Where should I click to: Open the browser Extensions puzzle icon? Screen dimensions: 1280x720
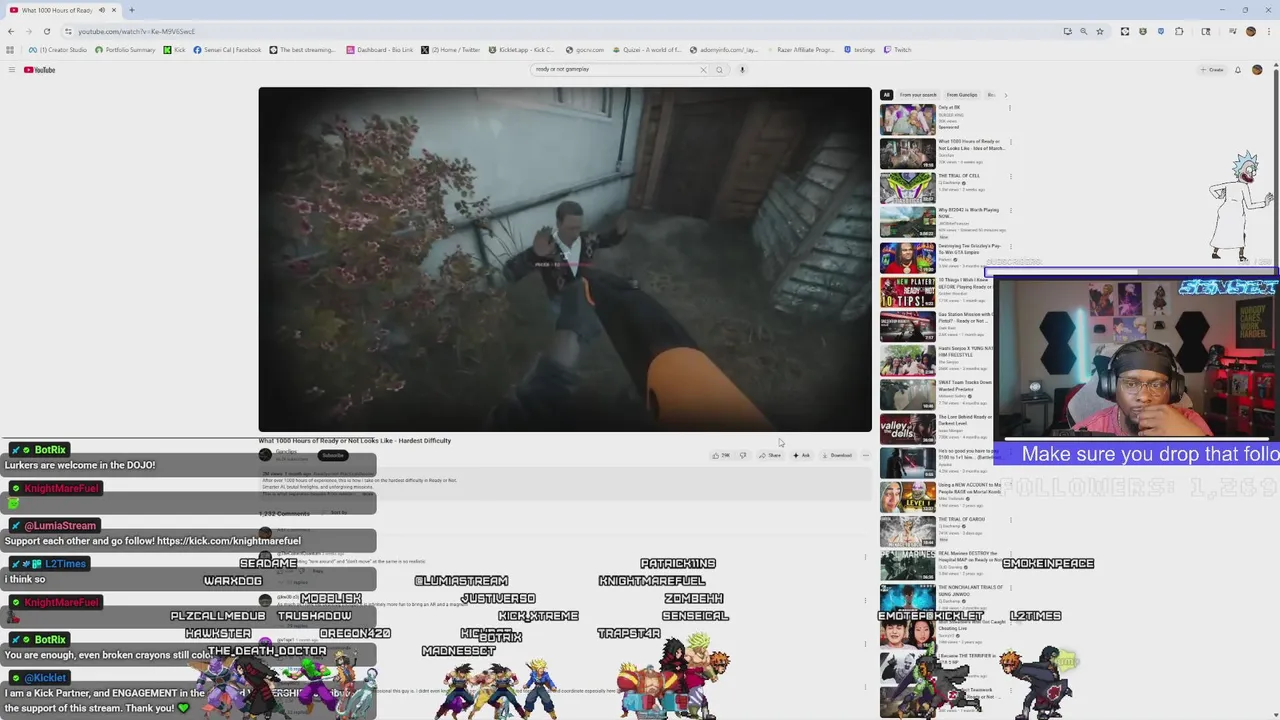click(x=1179, y=31)
